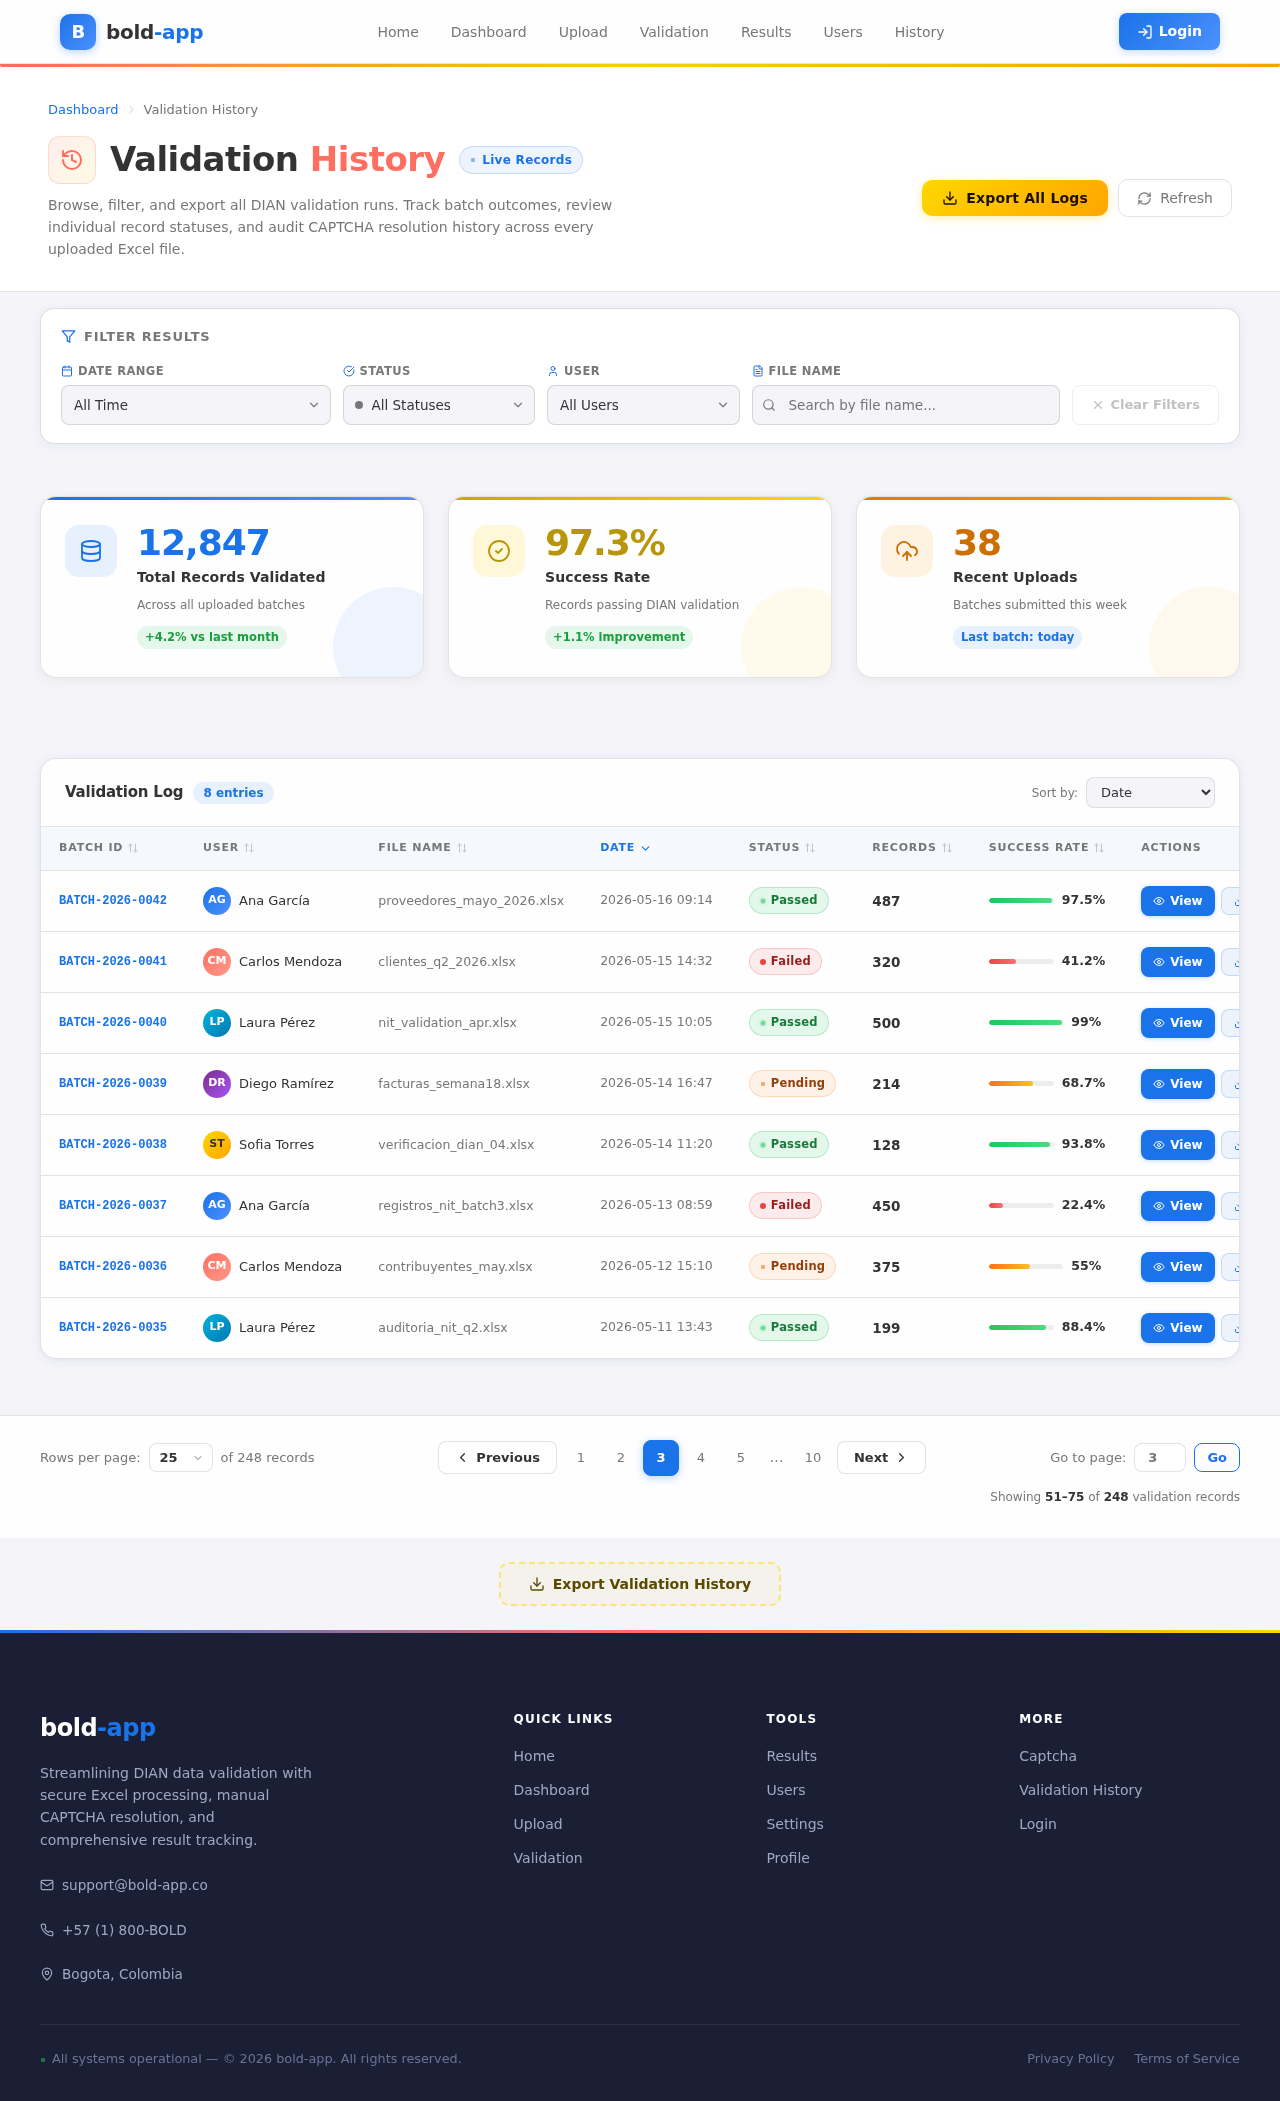Click the Previous page button
Image resolution: width=1280 pixels, height=2101 pixels.
[497, 1458]
